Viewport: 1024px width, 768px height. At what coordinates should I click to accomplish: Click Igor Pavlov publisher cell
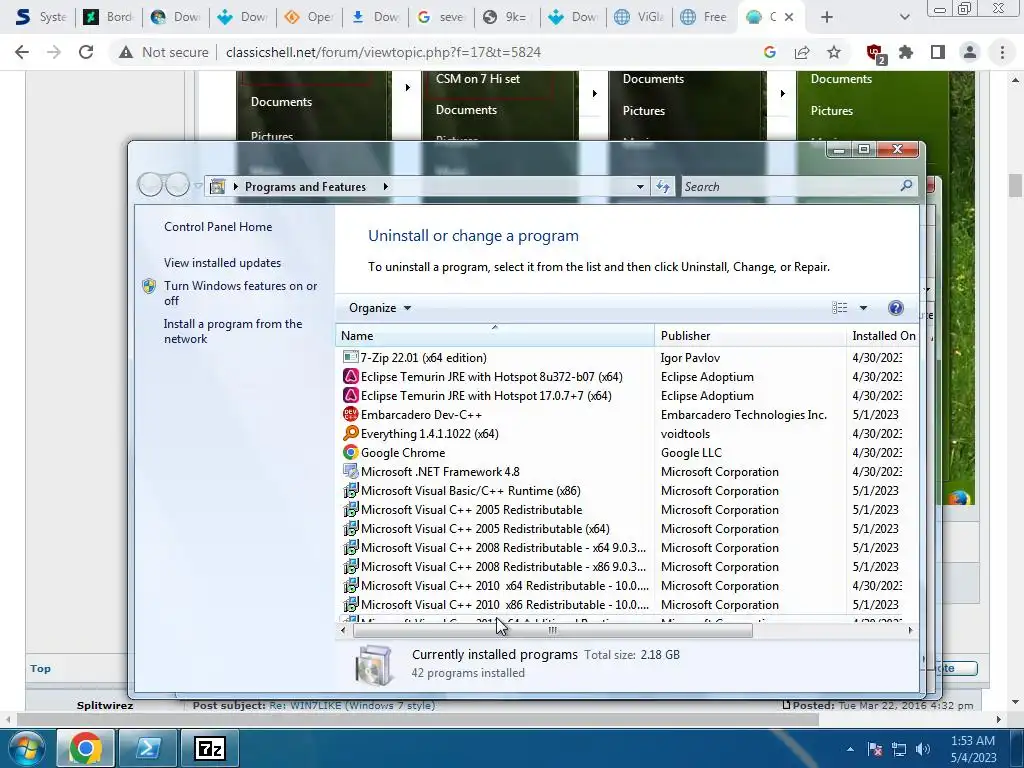[x=690, y=358]
